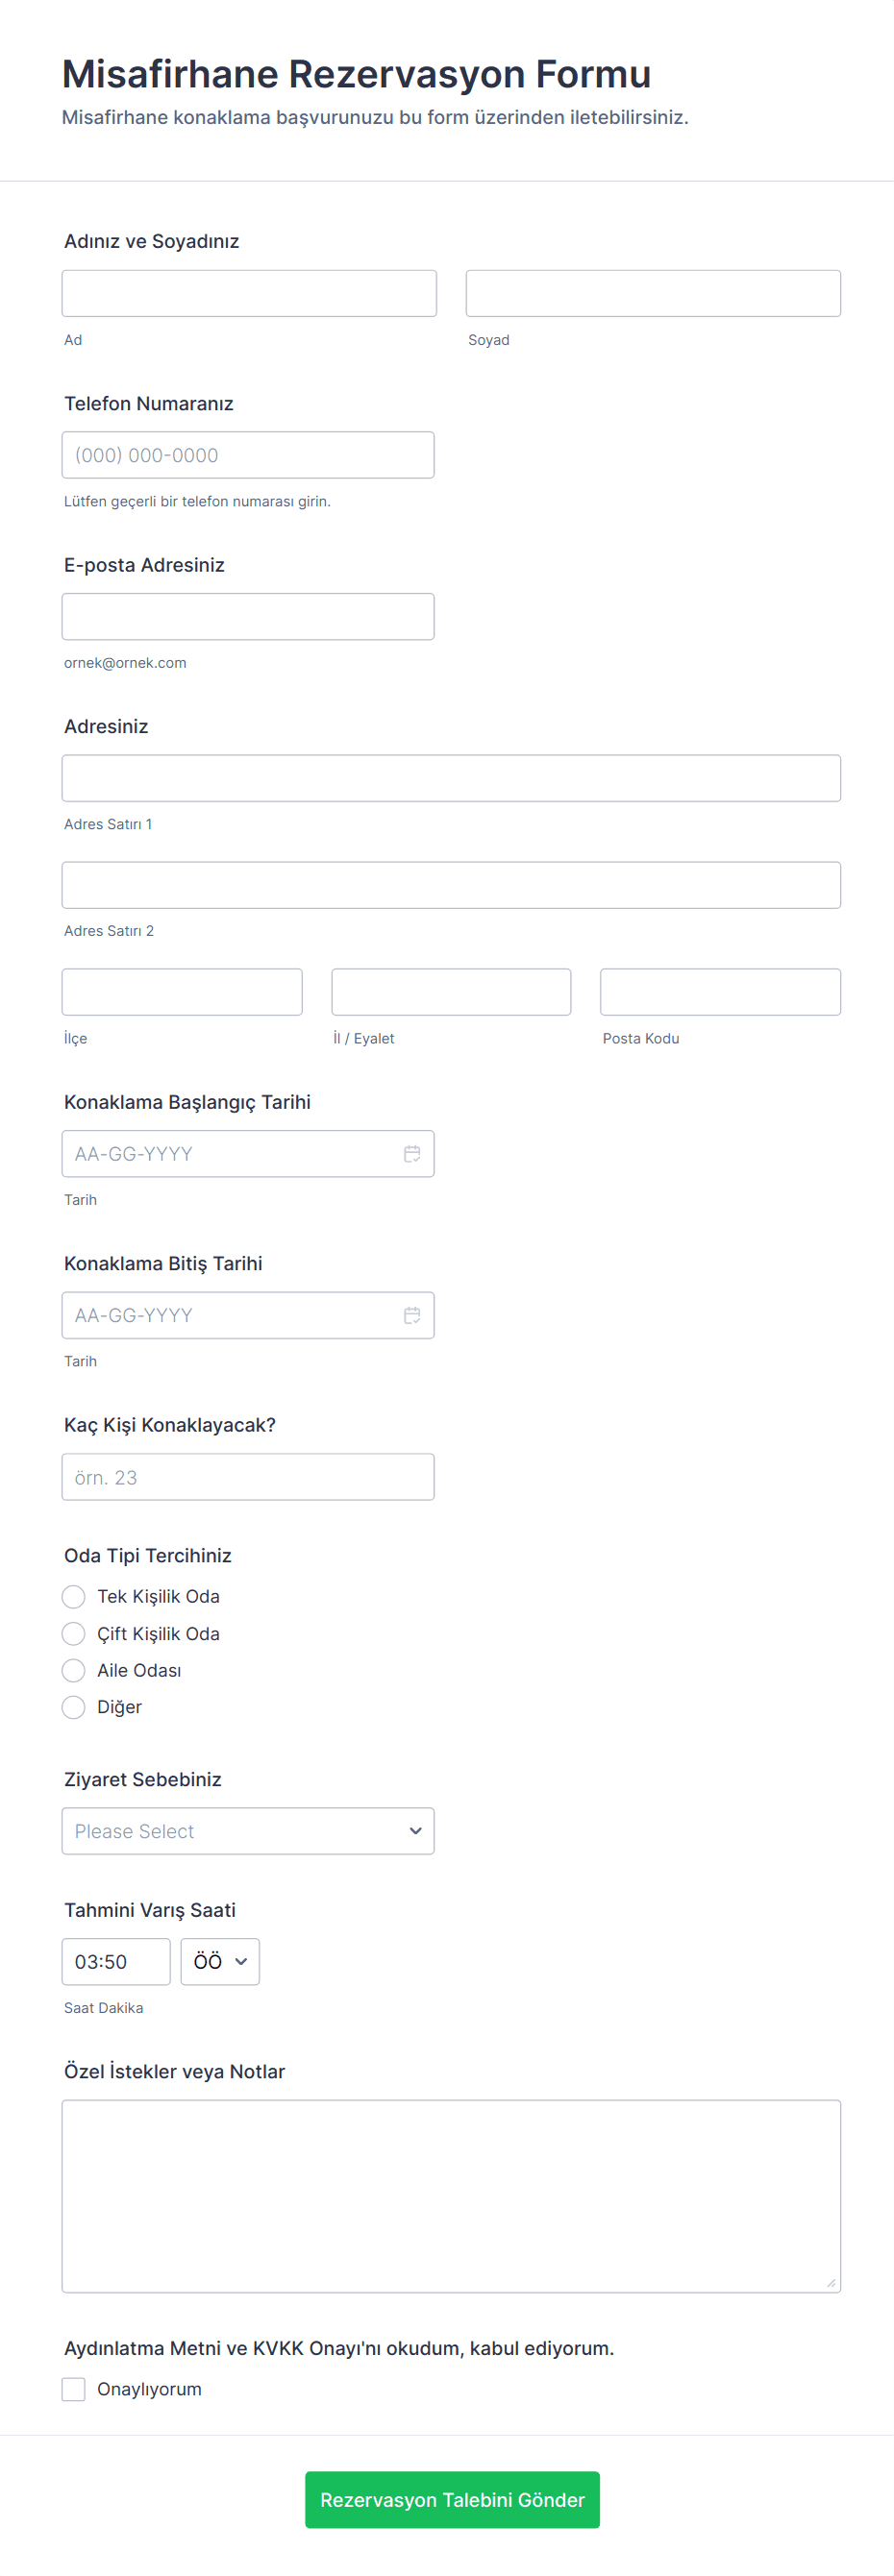
Task: Open the ÖÖ time period dropdown
Action: [x=220, y=1962]
